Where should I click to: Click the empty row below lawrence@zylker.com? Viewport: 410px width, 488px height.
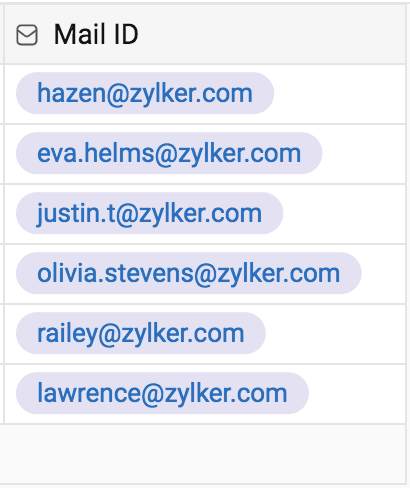tap(202, 454)
